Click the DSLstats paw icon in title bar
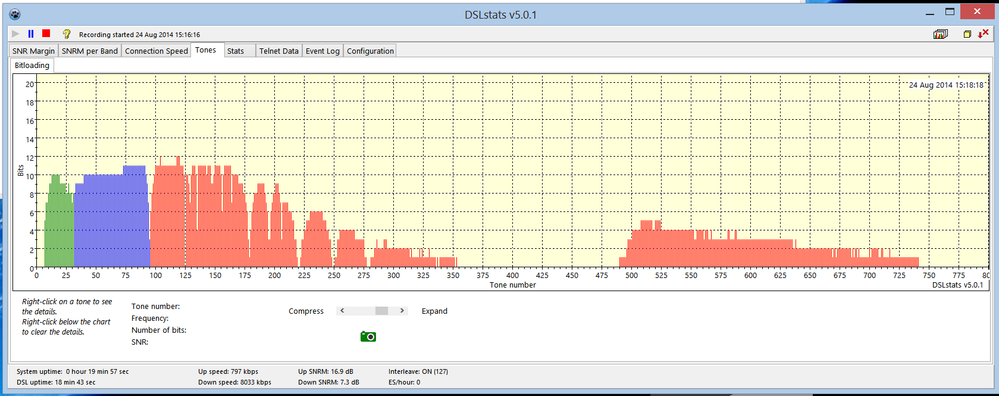 (x=15, y=14)
